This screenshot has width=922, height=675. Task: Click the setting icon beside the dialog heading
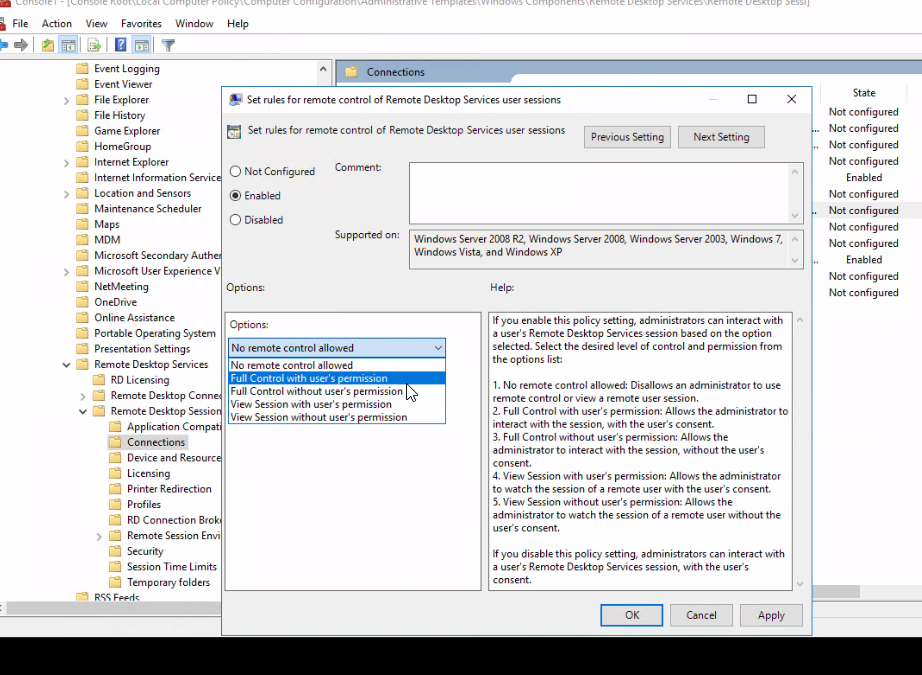(x=234, y=132)
